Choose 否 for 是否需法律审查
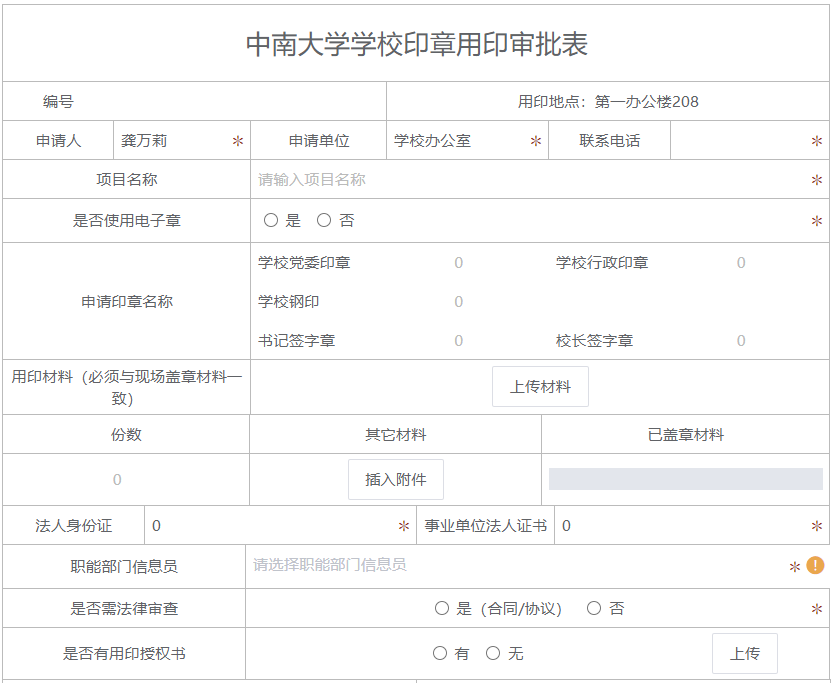The image size is (833, 683). 594,608
